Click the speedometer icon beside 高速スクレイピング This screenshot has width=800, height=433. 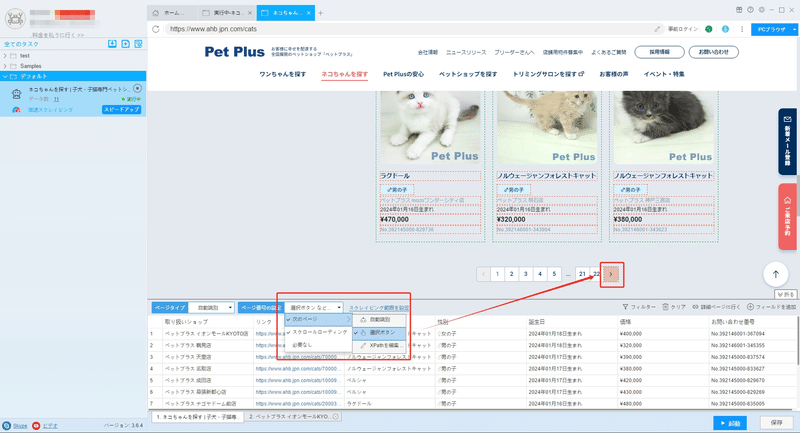click(x=16, y=110)
